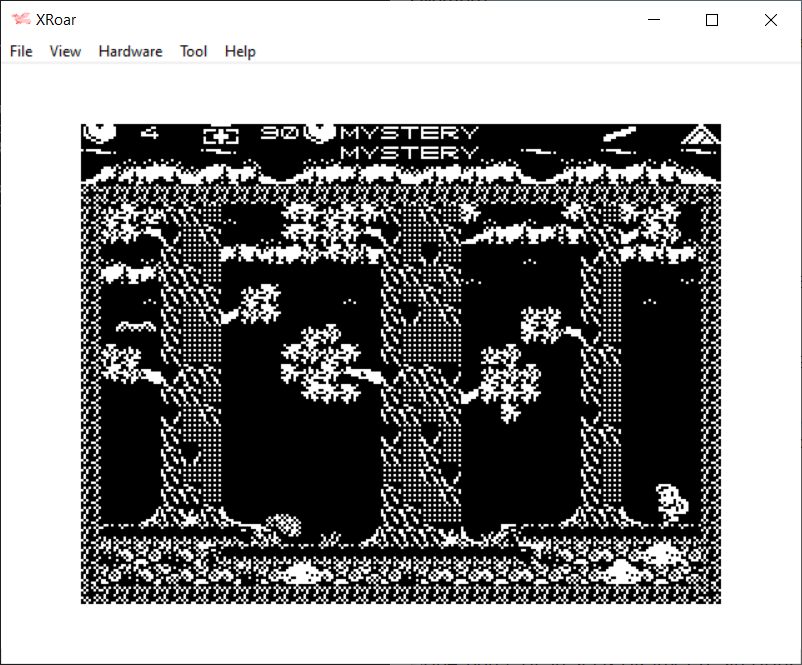The height and width of the screenshot is (665, 802).
Task: Close the XRoar emulator window
Action: click(770, 20)
